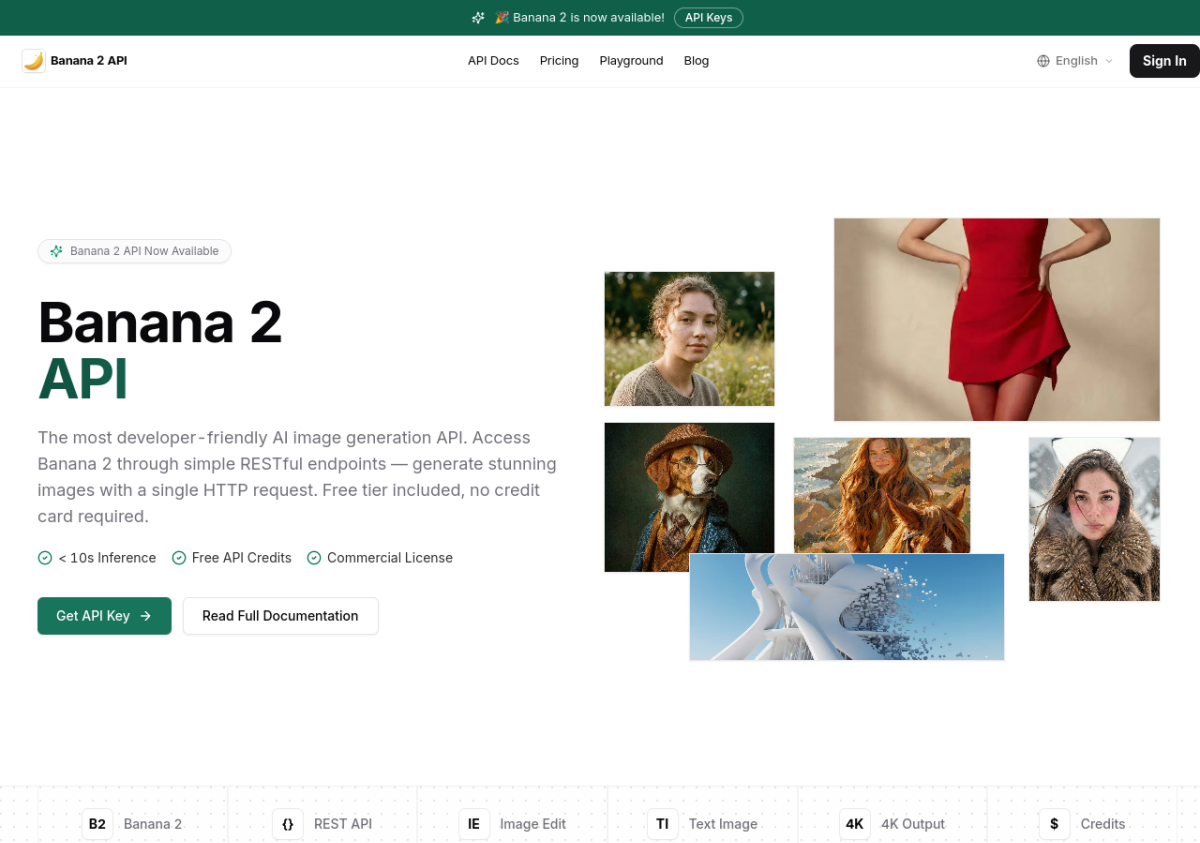This screenshot has height=843, width=1200.
Task: Open the Playground nav item
Action: click(x=631, y=61)
